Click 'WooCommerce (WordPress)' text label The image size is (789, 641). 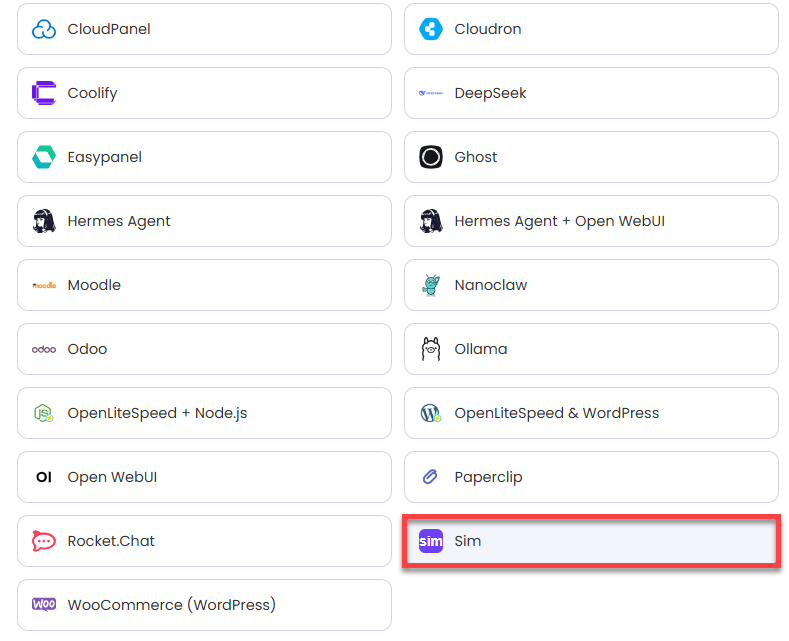[172, 605]
